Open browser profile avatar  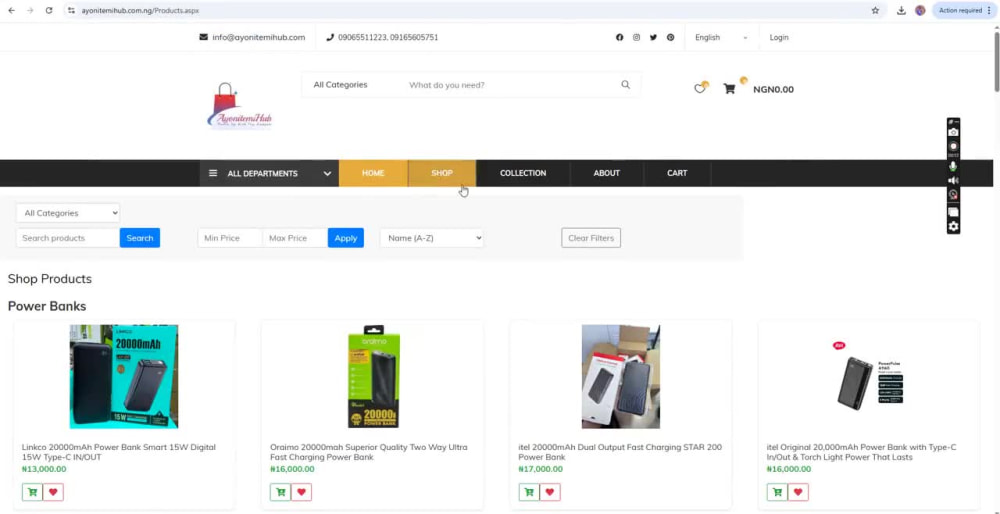pos(920,10)
